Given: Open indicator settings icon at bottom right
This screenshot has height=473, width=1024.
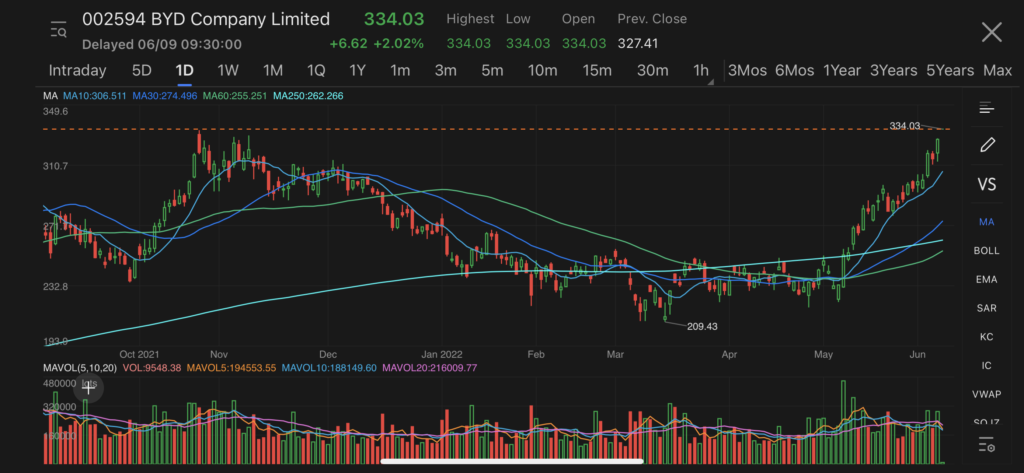Looking at the screenshot, I should click(x=987, y=447).
